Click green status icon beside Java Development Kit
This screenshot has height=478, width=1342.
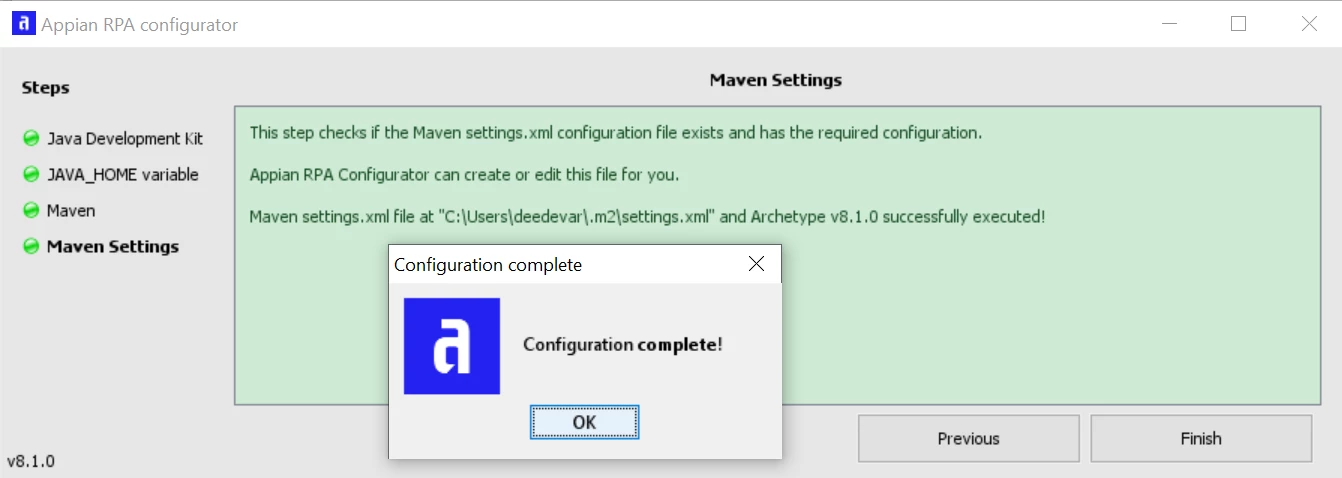pos(31,138)
